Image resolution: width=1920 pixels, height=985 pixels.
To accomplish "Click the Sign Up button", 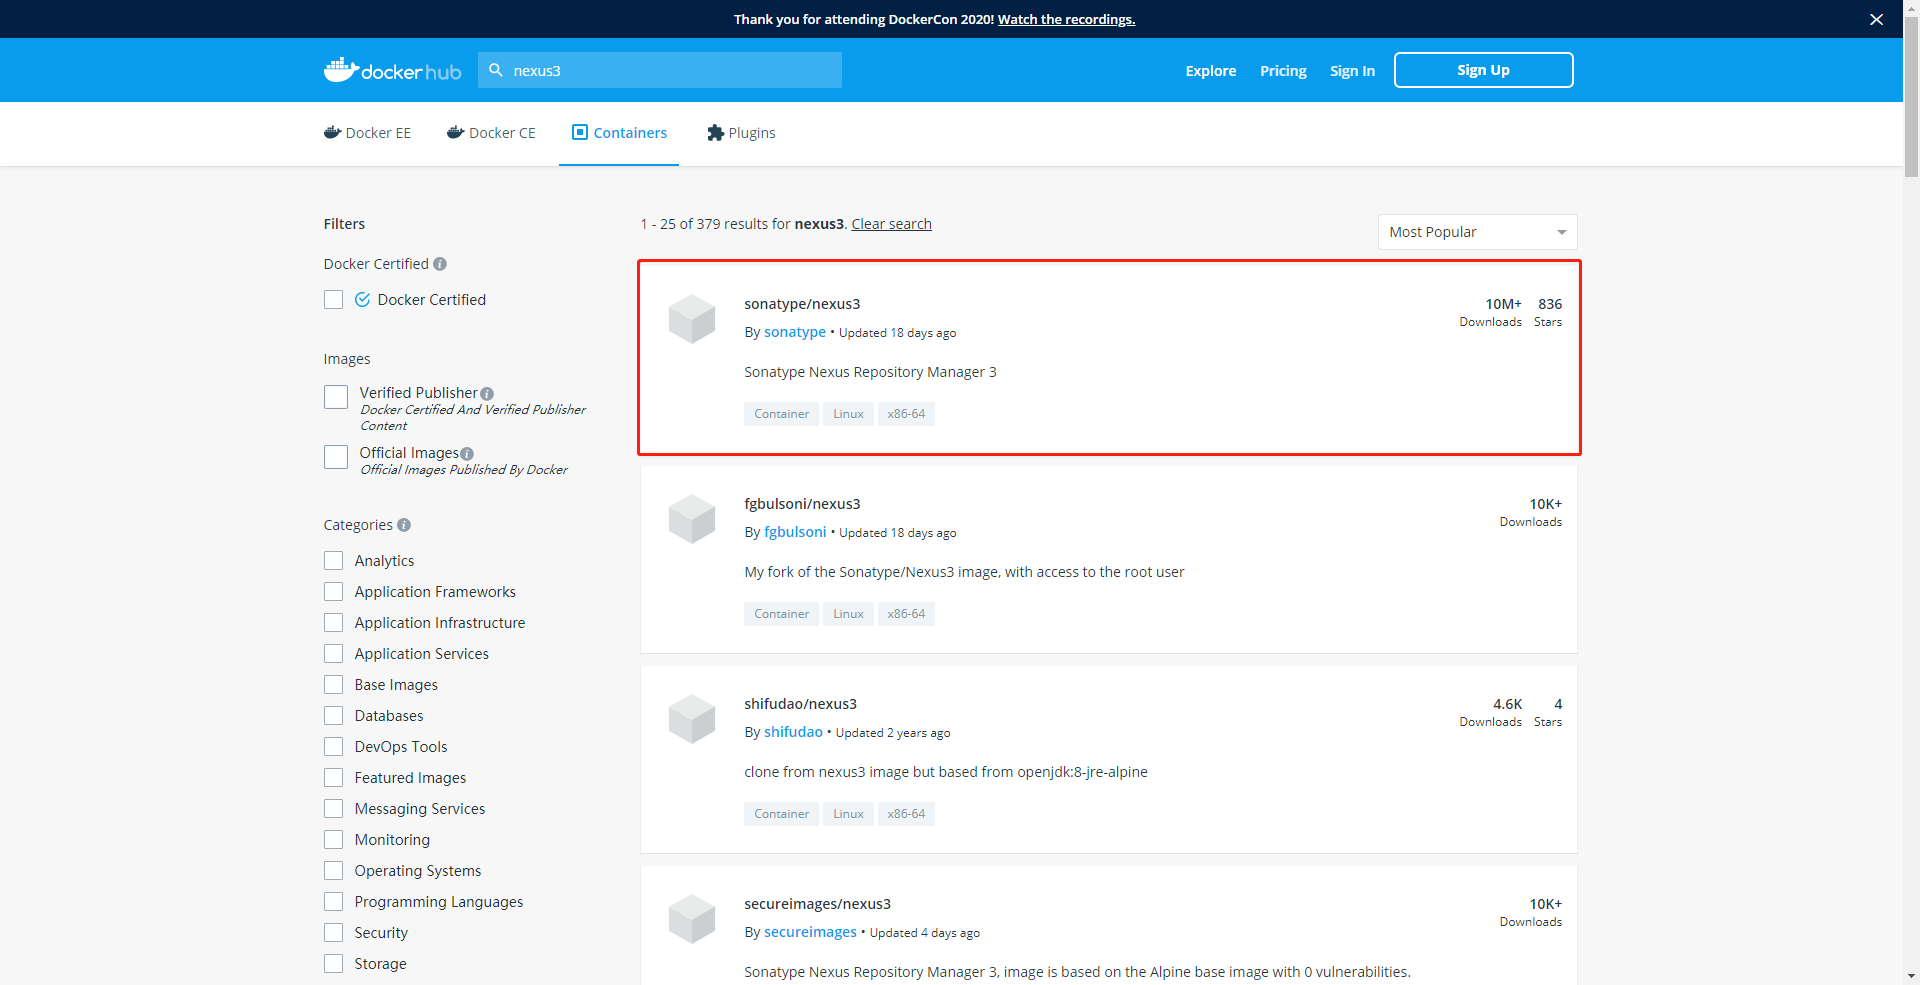I will (1483, 70).
